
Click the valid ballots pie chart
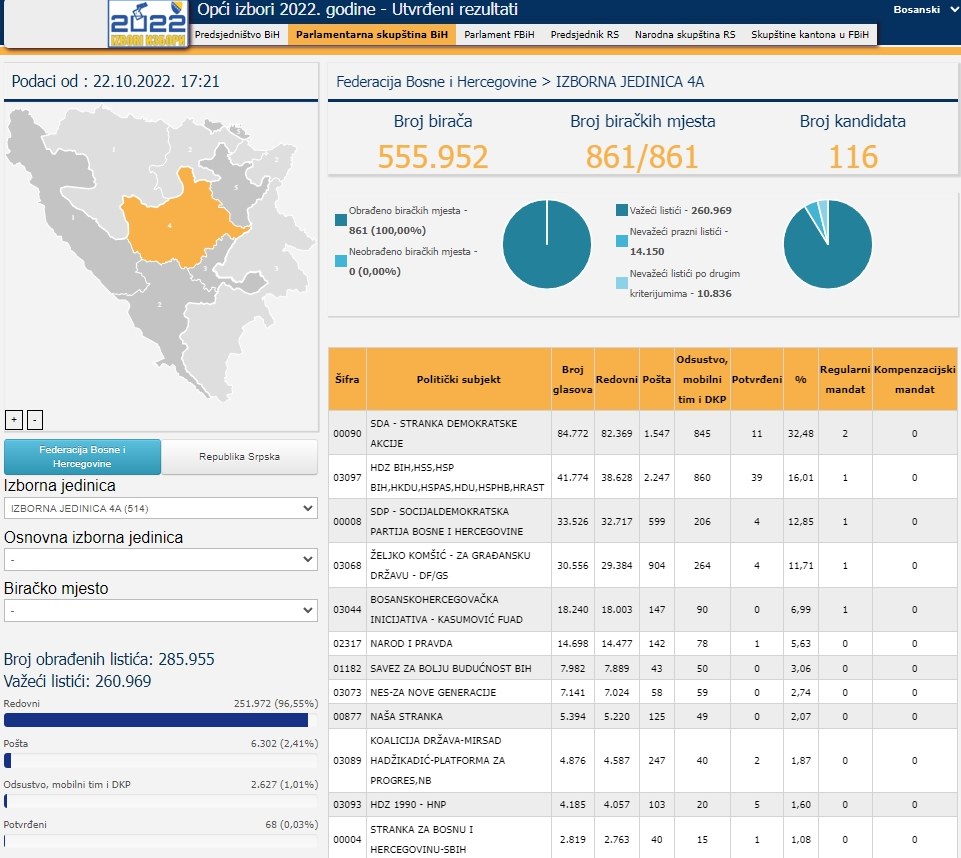pyautogui.click(x=826, y=244)
